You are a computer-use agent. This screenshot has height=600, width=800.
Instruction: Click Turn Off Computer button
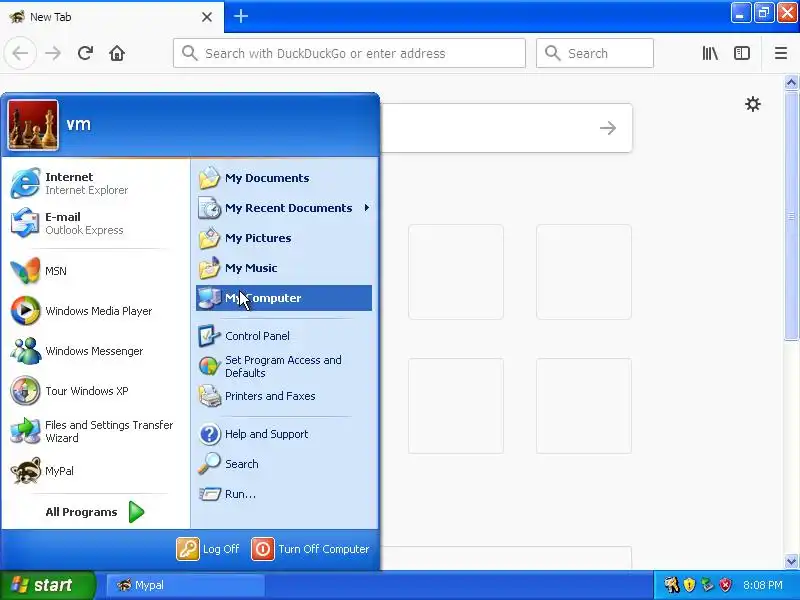pyautogui.click(x=310, y=549)
